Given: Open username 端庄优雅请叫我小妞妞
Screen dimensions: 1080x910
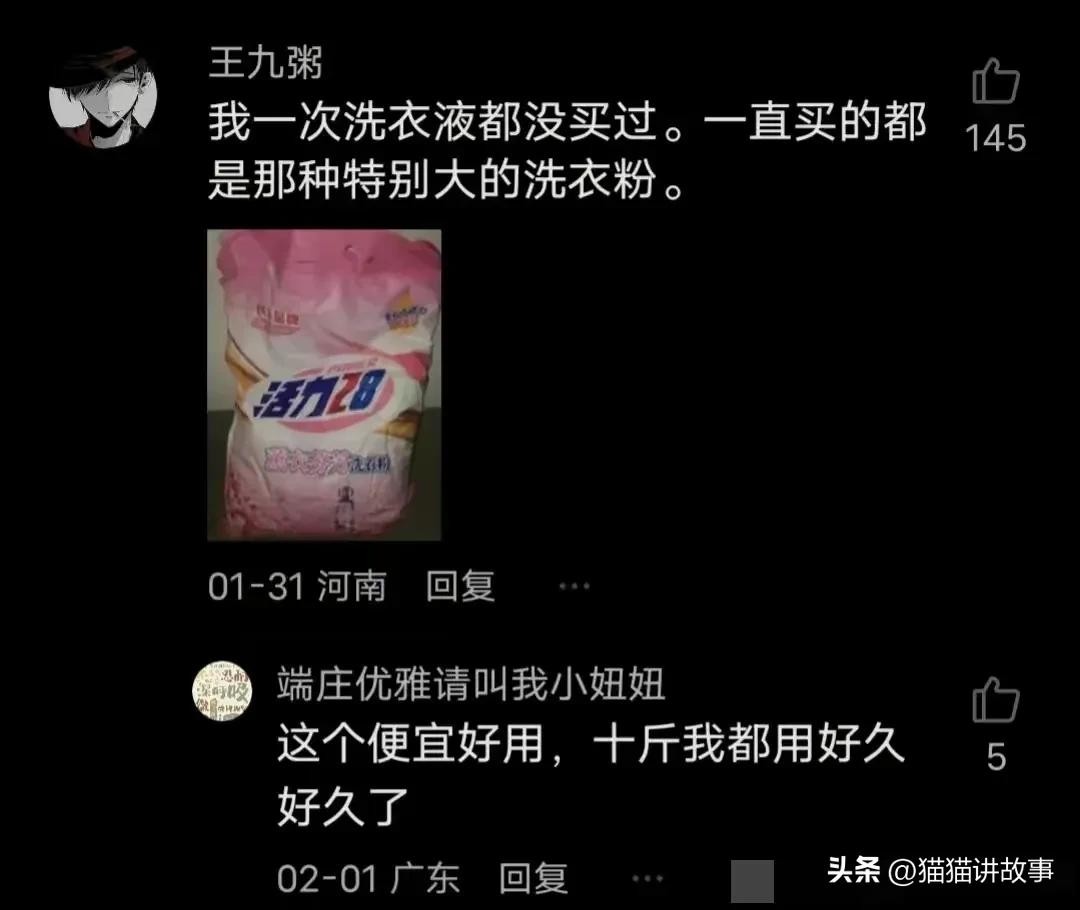Looking at the screenshot, I should point(471,684).
